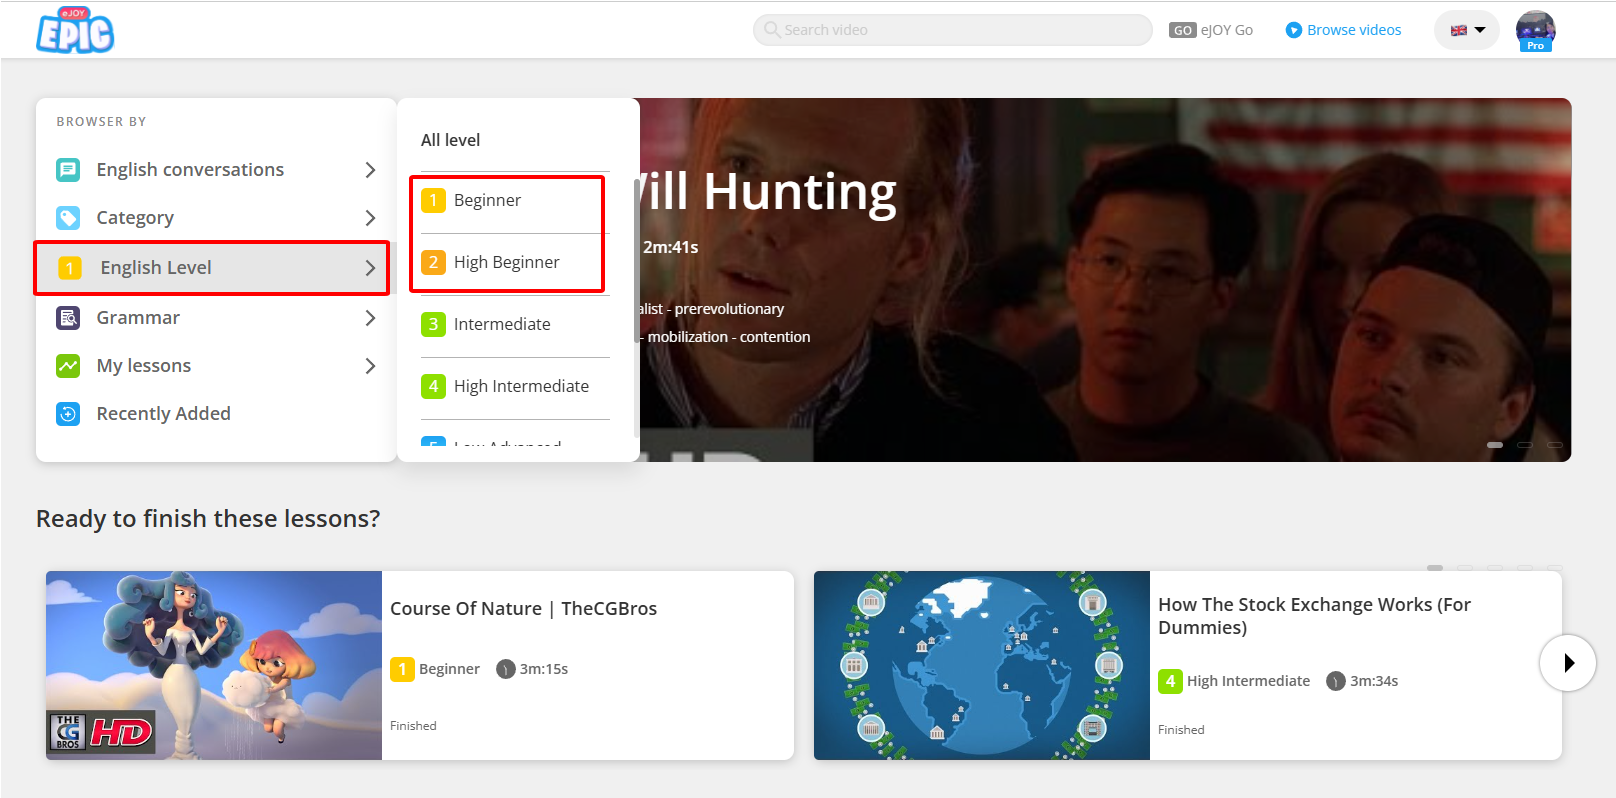Expand the English conversations chevron arrow

click(370, 170)
